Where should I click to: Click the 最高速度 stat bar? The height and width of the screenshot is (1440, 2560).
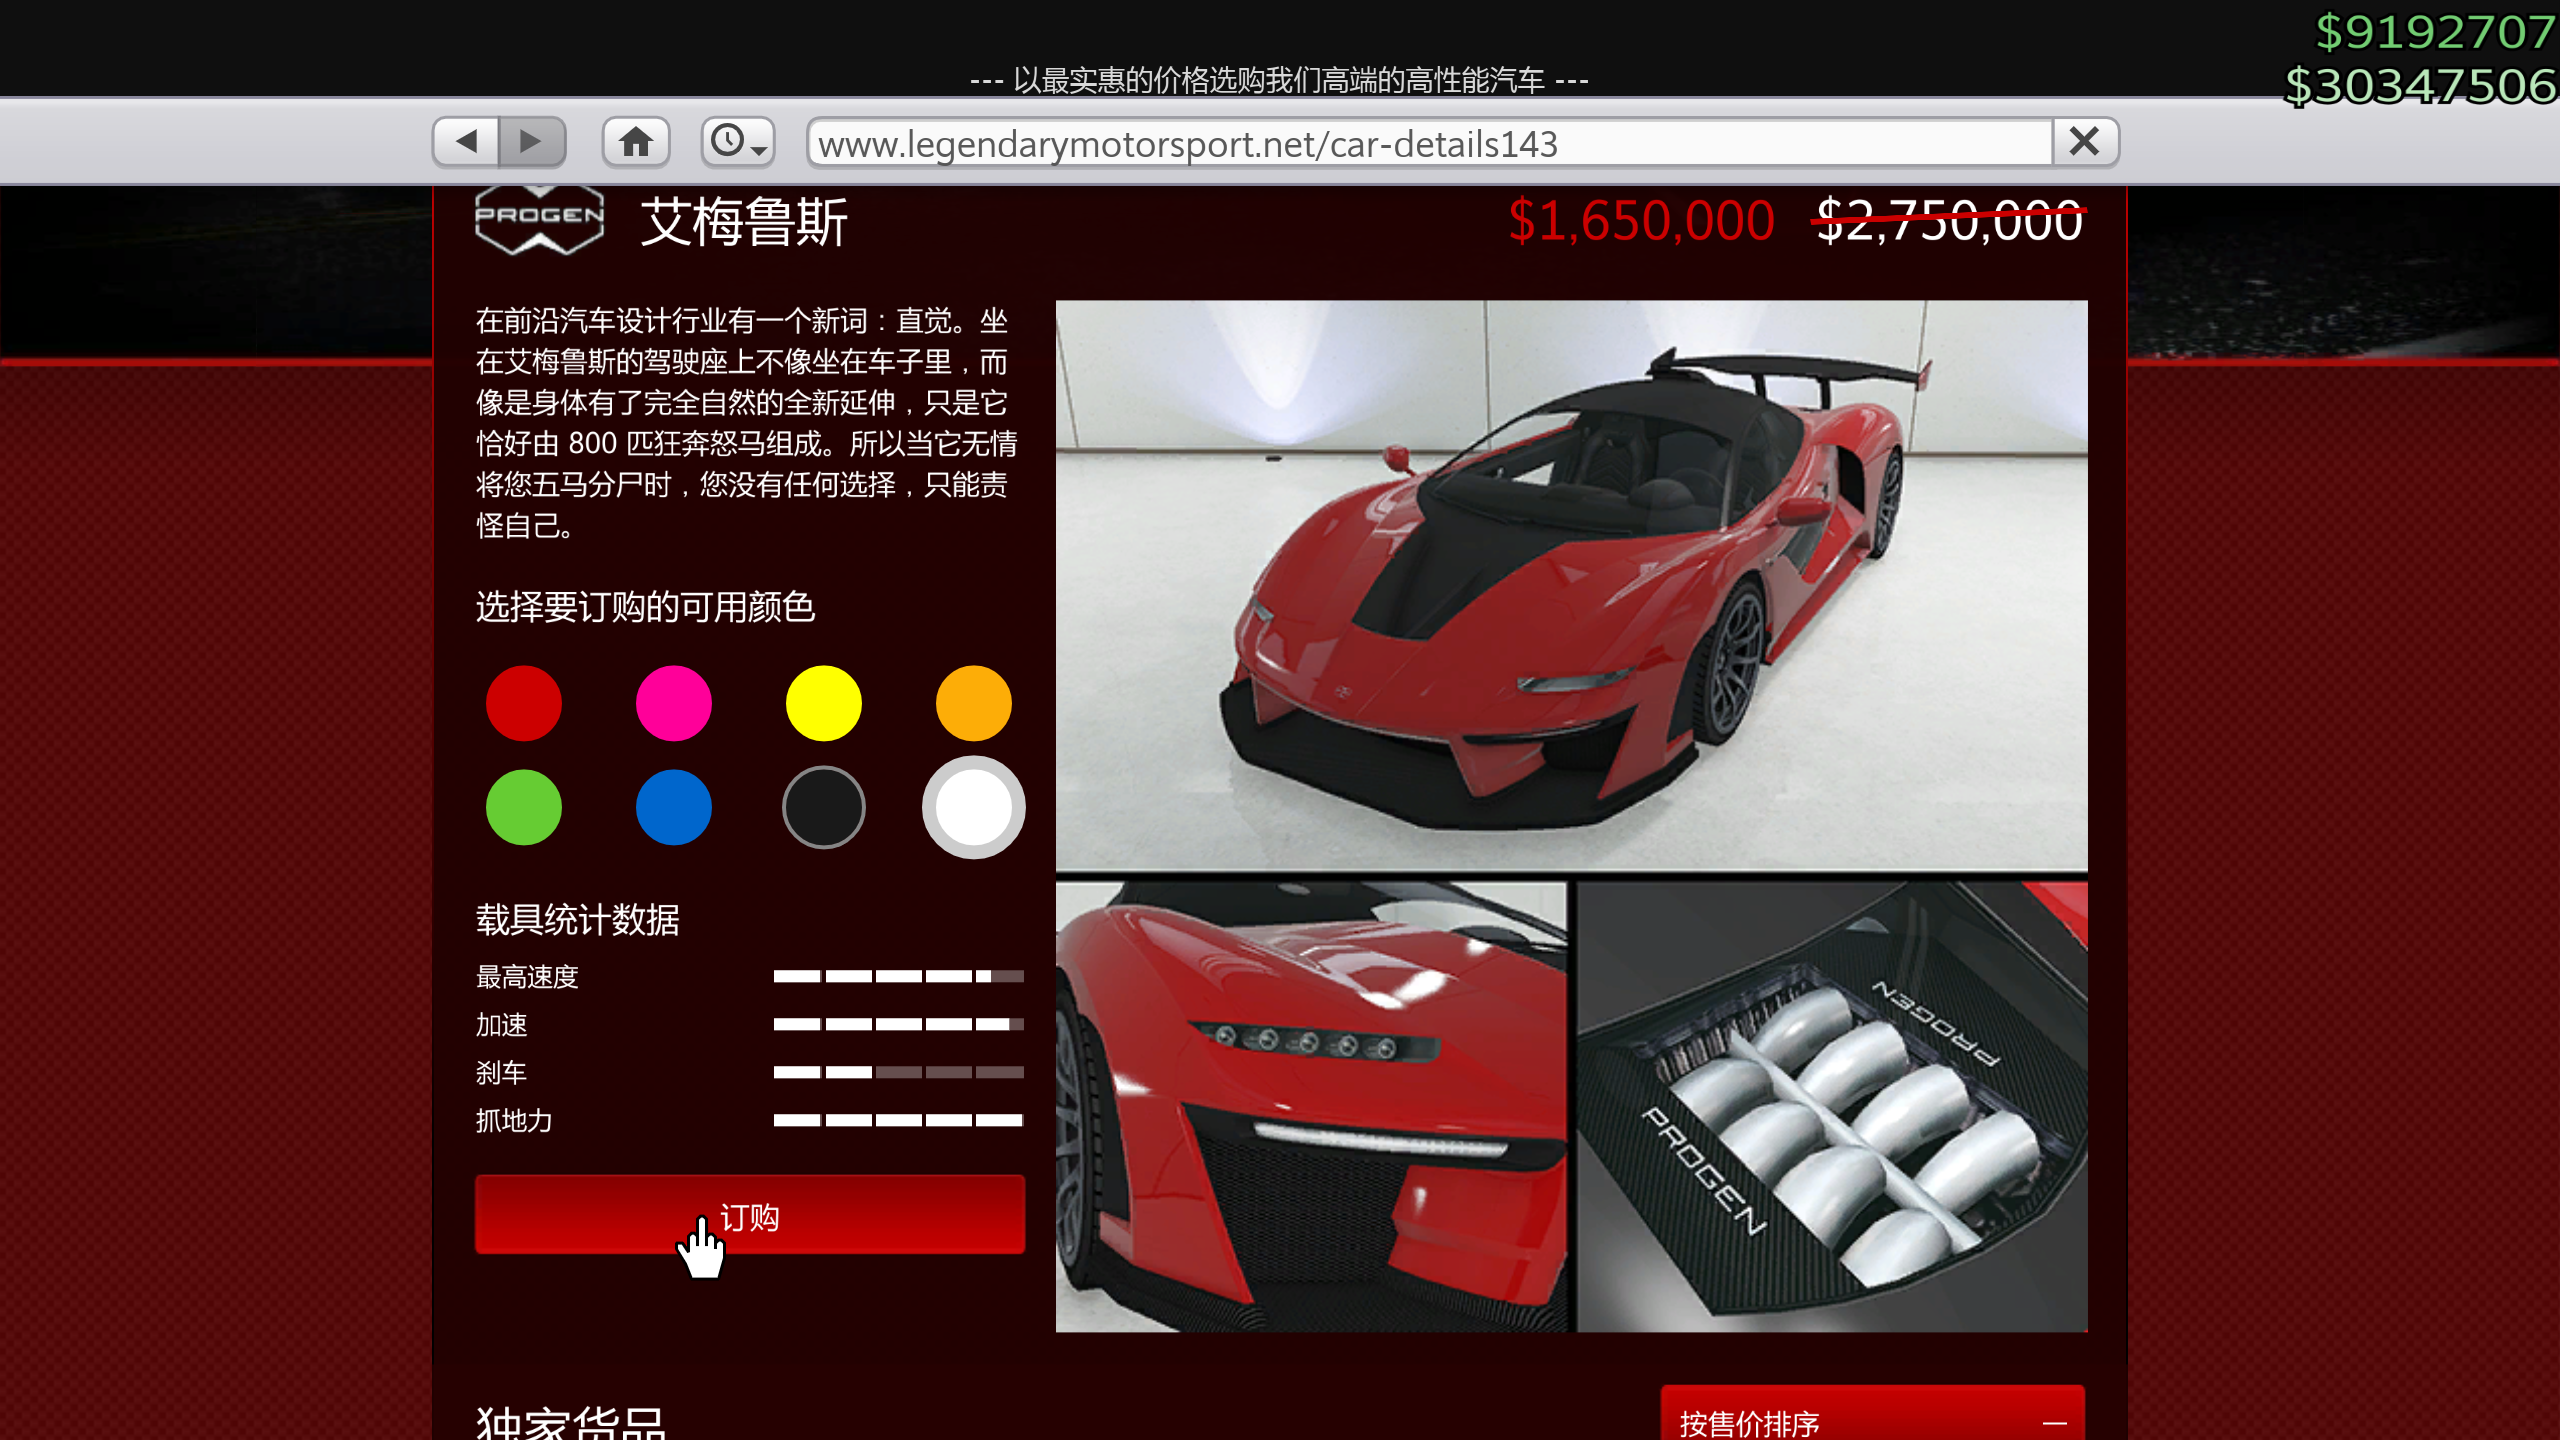899,976
